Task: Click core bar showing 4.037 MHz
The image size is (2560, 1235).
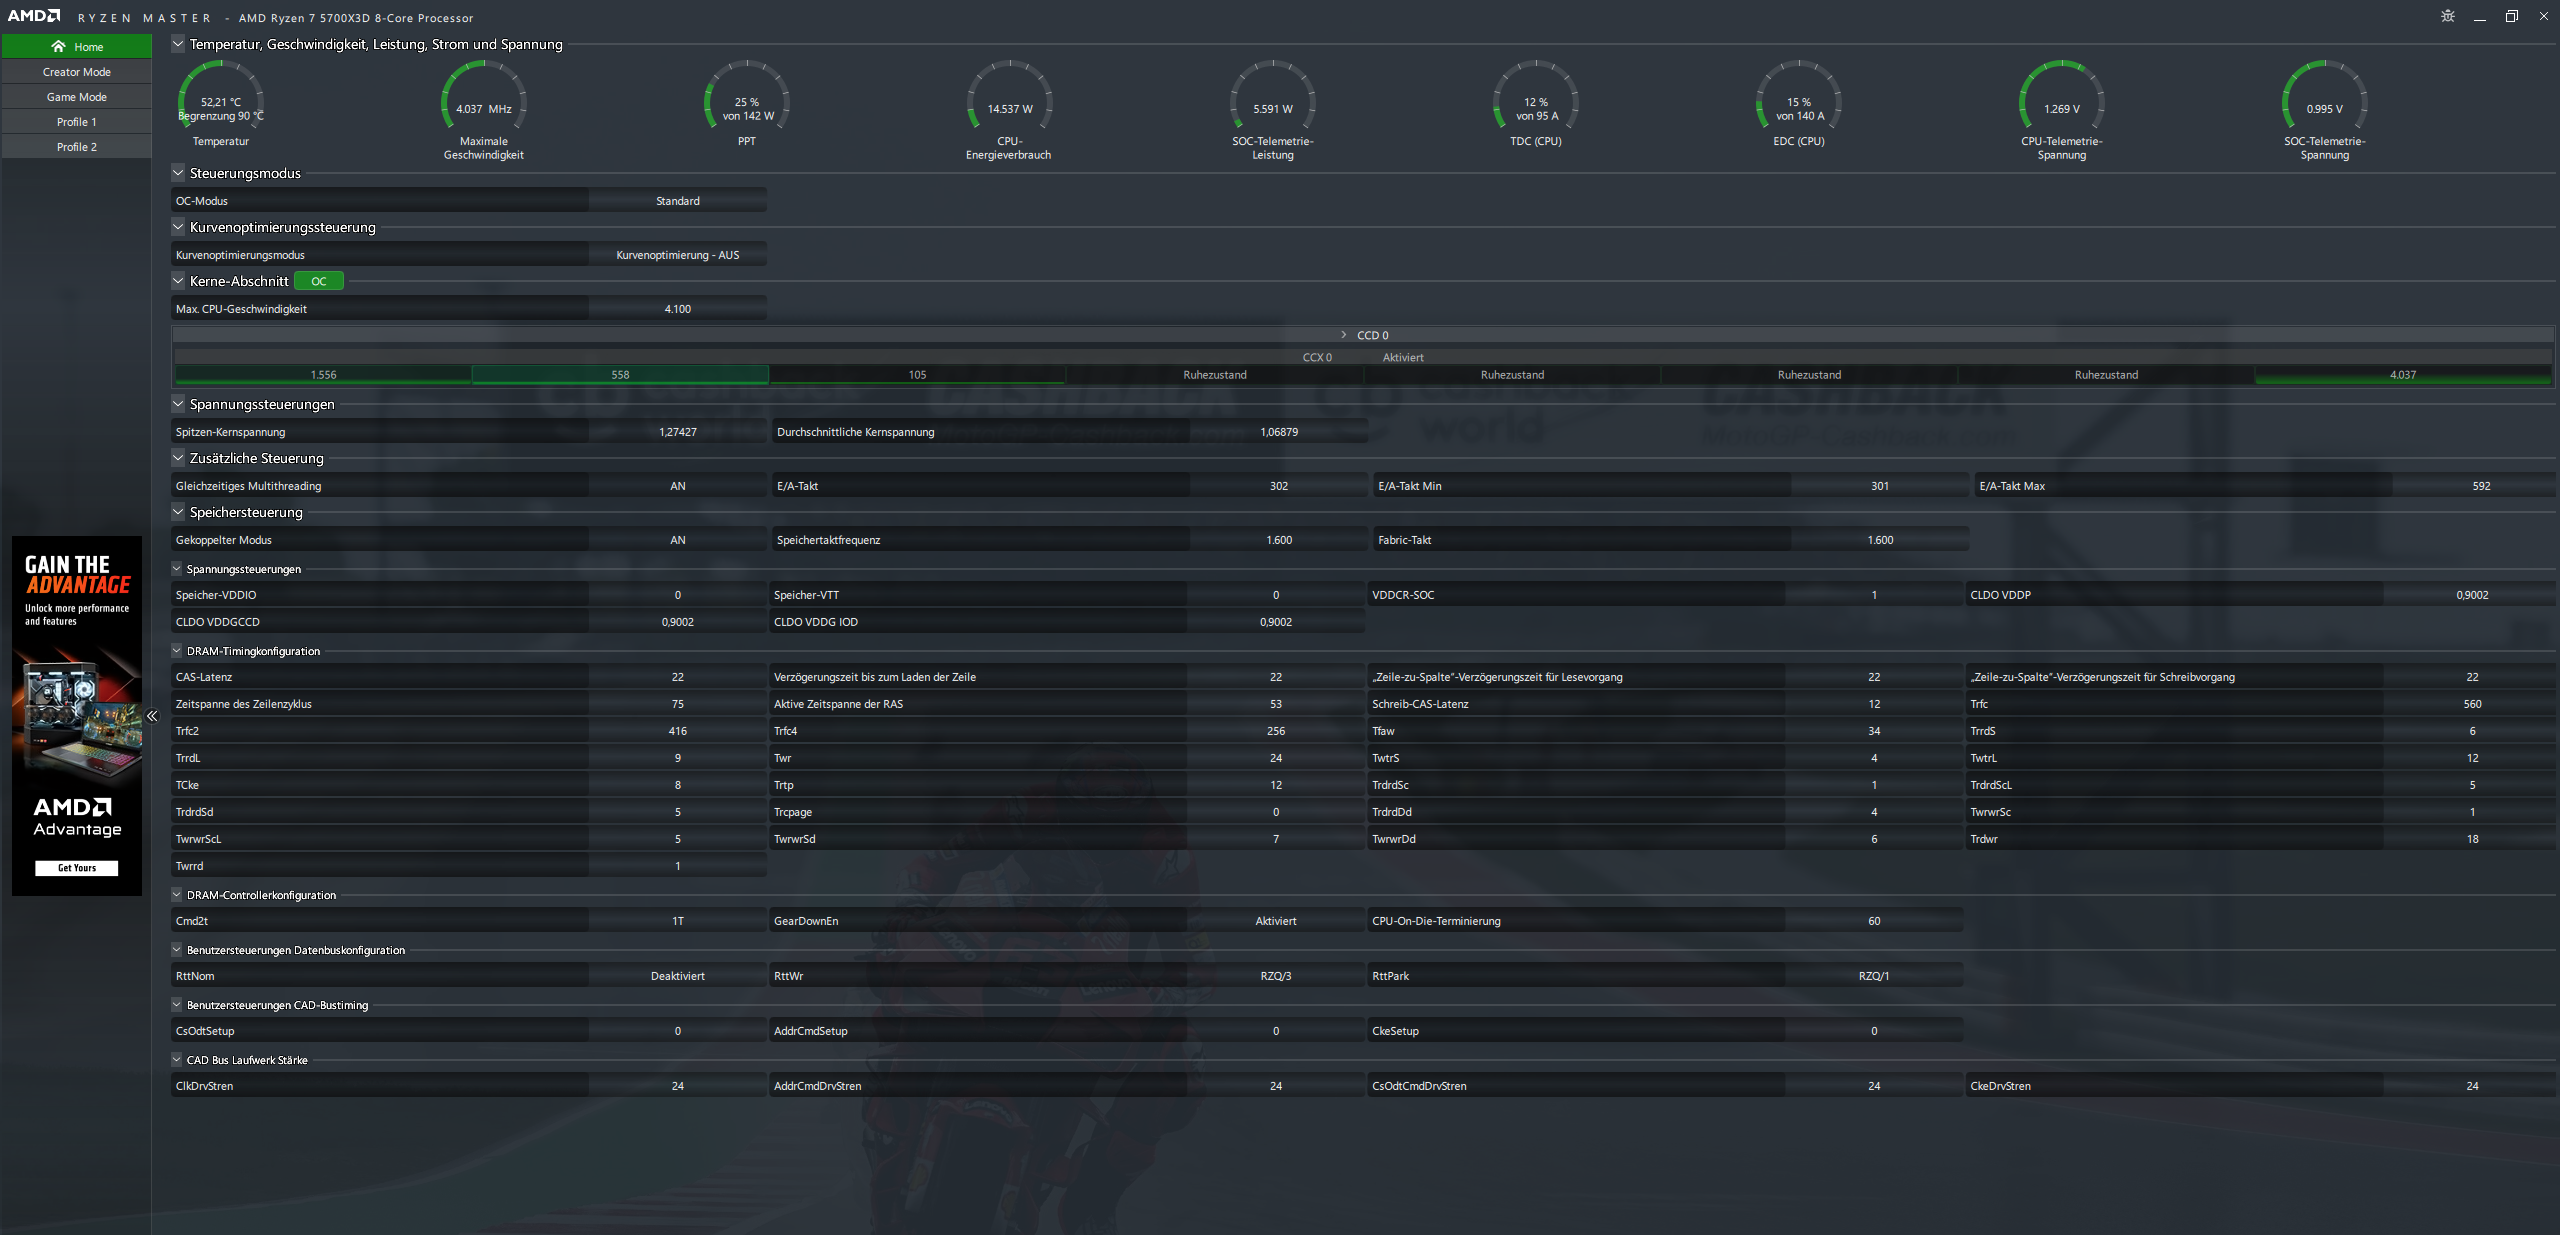Action: point(2402,375)
